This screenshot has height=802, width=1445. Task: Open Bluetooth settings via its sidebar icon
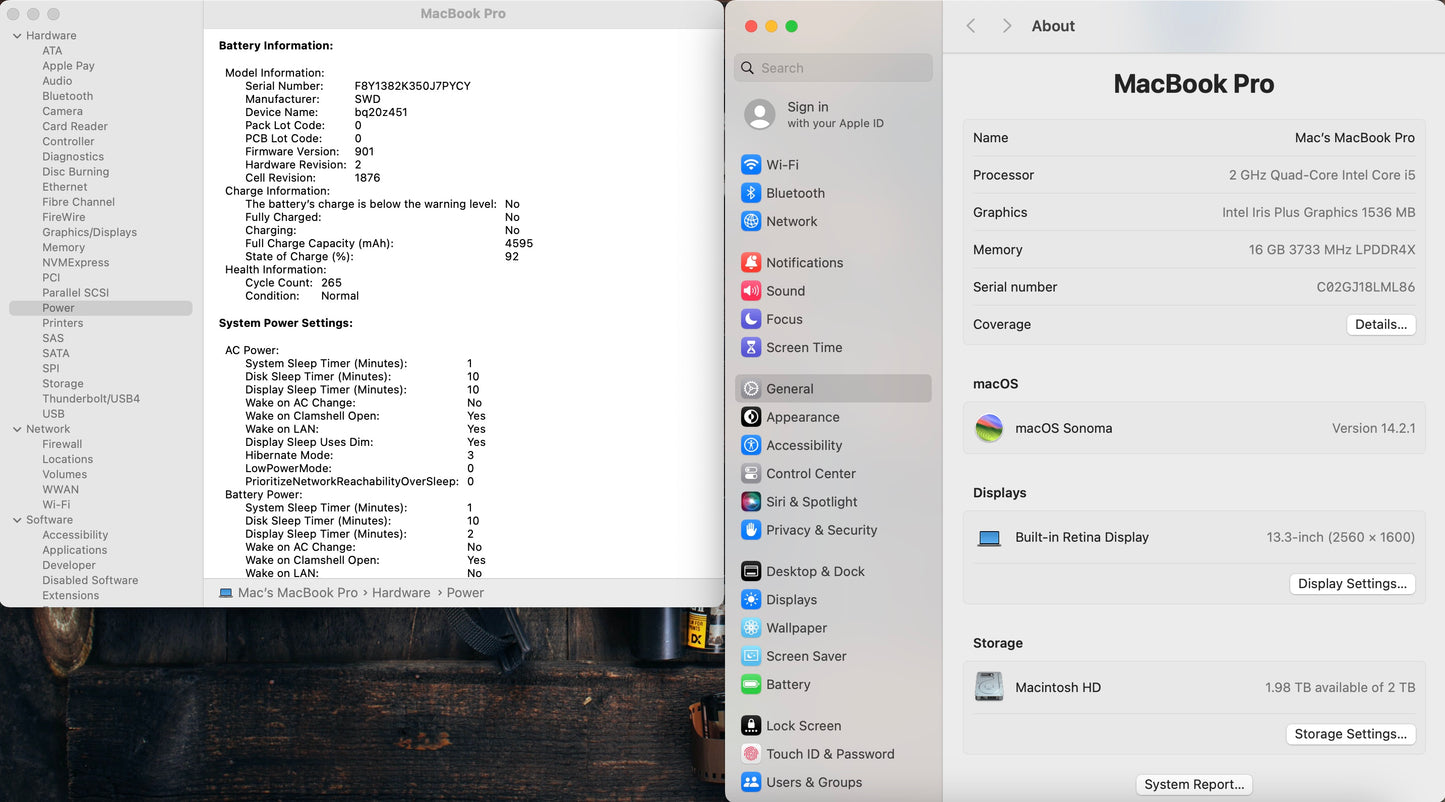[751, 193]
